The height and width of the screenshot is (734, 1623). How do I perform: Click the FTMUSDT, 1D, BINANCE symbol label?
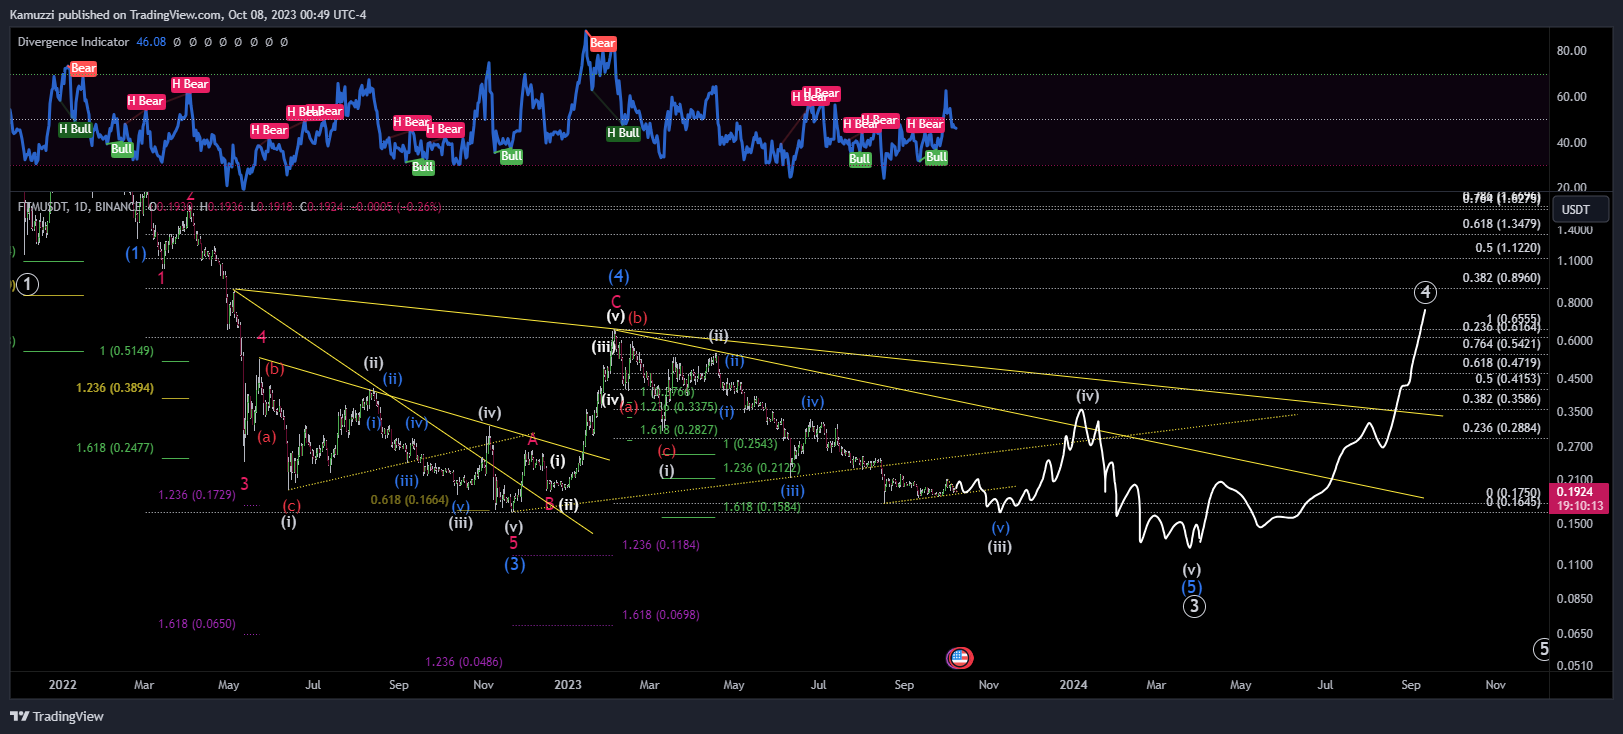click(x=79, y=207)
